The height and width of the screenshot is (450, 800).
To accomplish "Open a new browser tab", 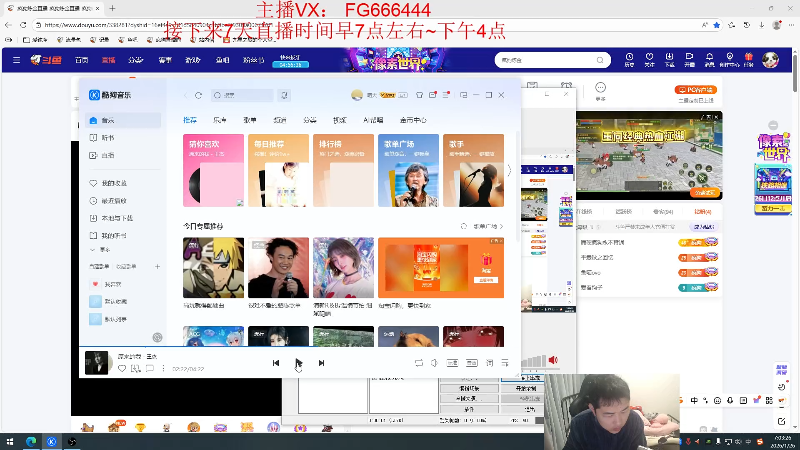I will 112,8.
